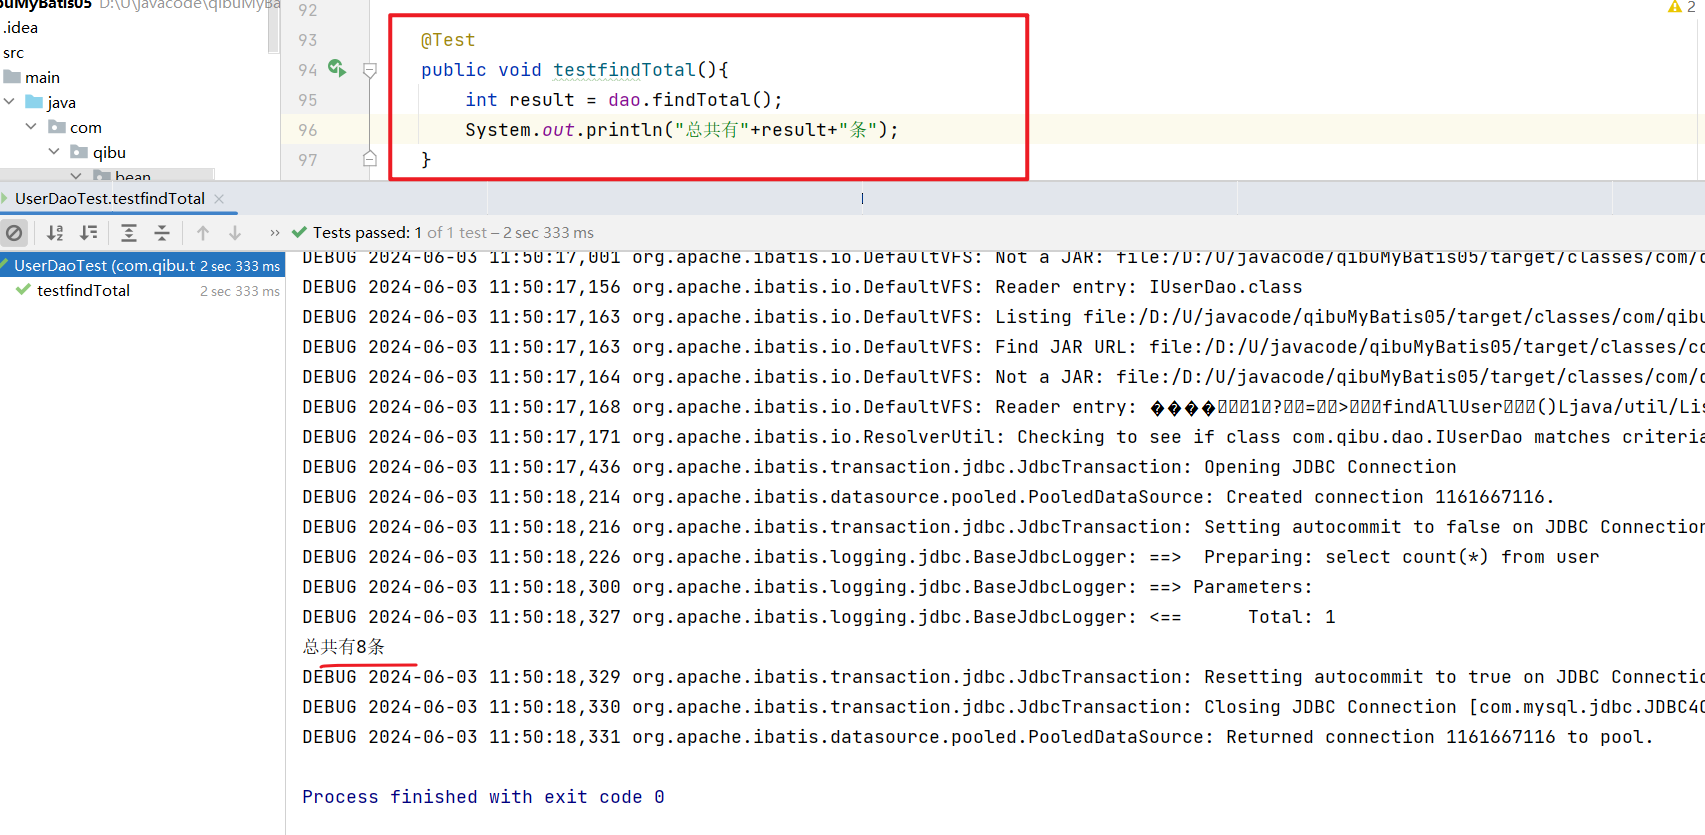Select the main folder in project tree
This screenshot has height=835, width=1705.
42,77
